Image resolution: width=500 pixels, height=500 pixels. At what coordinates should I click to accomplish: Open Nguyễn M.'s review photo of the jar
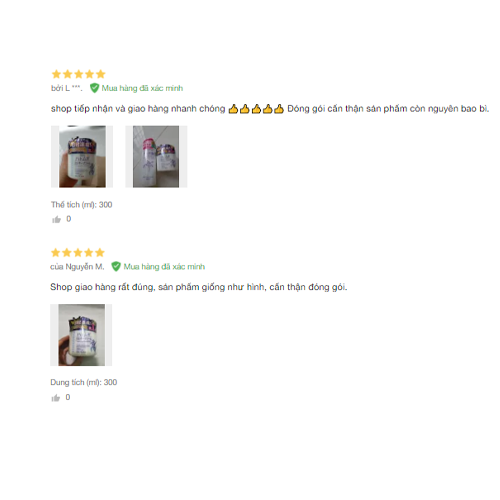[81, 335]
